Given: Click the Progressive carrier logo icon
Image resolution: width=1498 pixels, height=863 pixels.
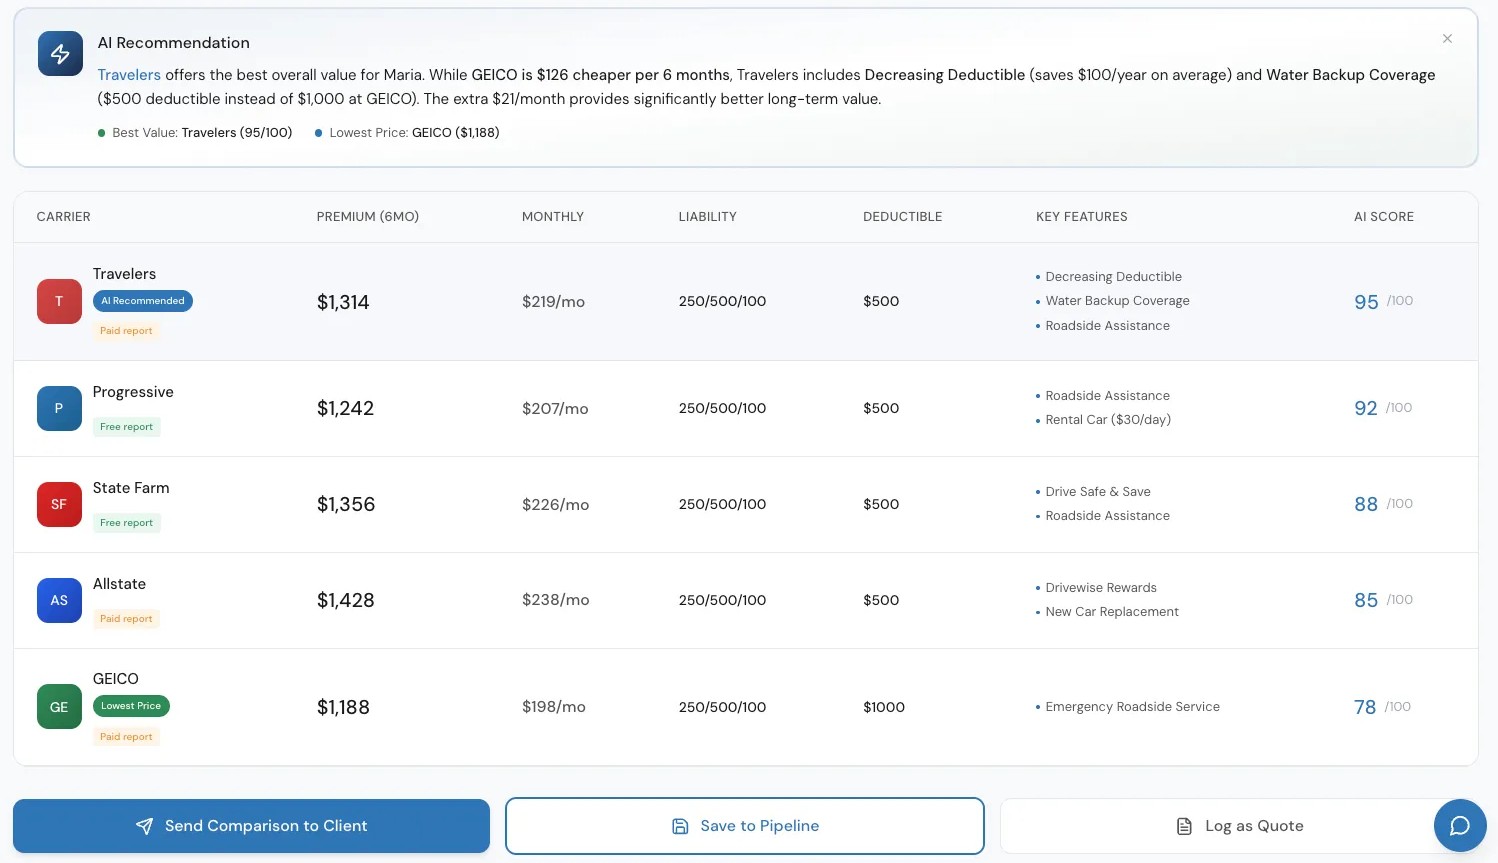Looking at the screenshot, I should pos(59,408).
